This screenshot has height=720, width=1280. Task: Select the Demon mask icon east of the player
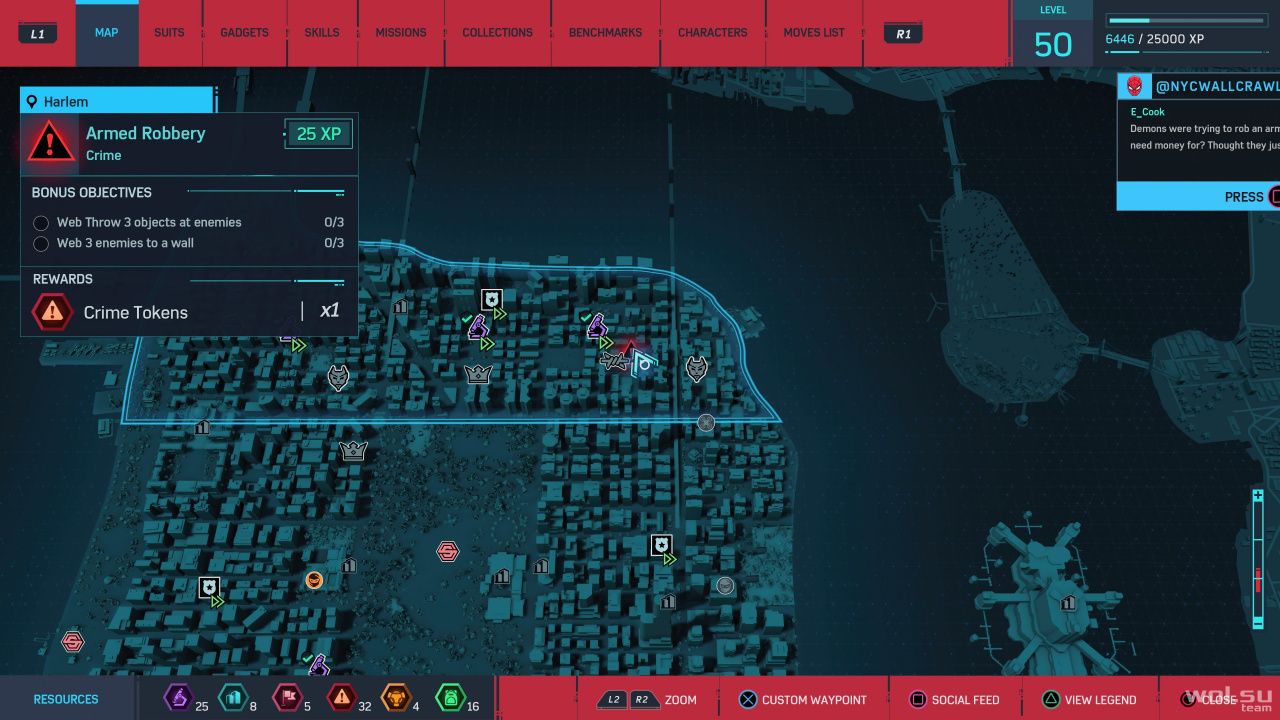click(697, 369)
